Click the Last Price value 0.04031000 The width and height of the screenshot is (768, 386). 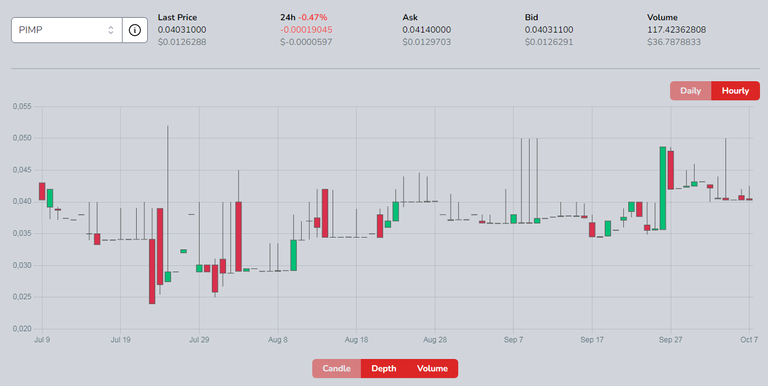(x=182, y=30)
